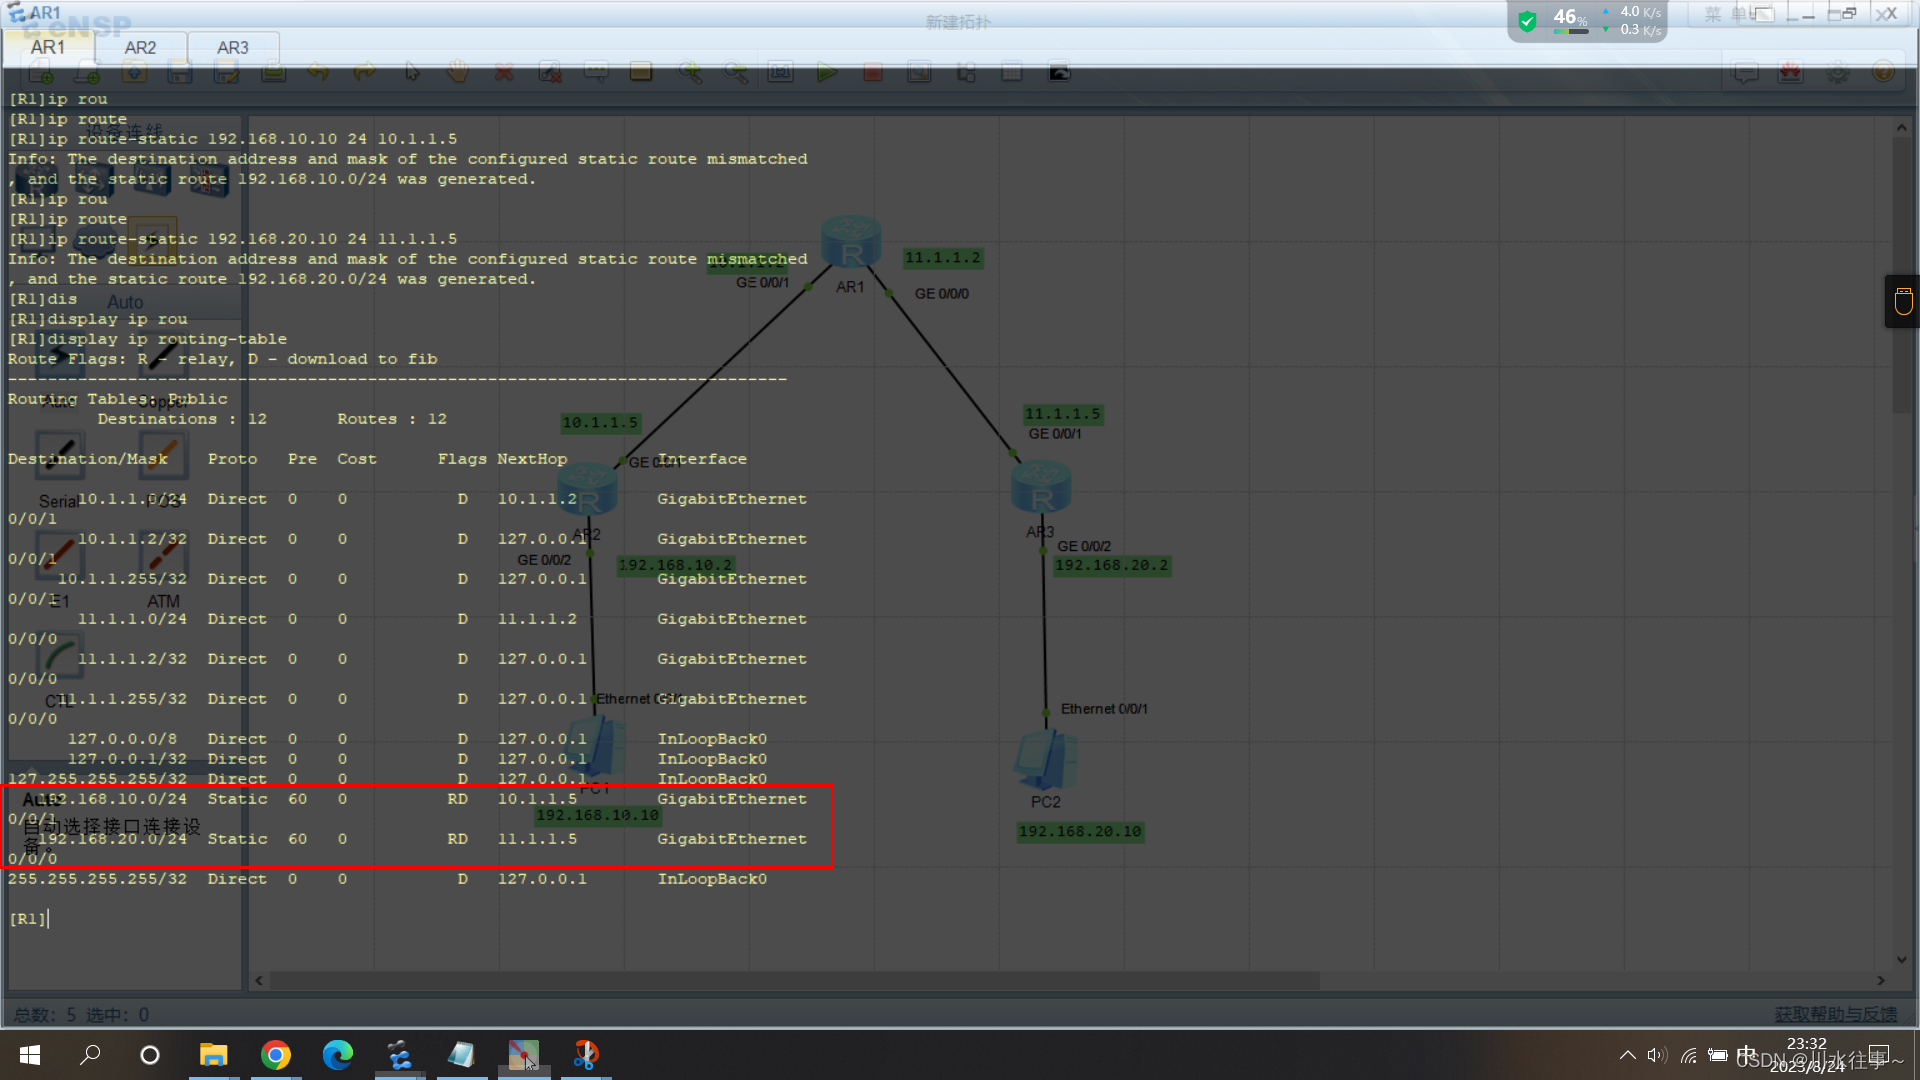1920x1080 pixels.
Task: Switch to the AR2 tab
Action: [x=140, y=47]
